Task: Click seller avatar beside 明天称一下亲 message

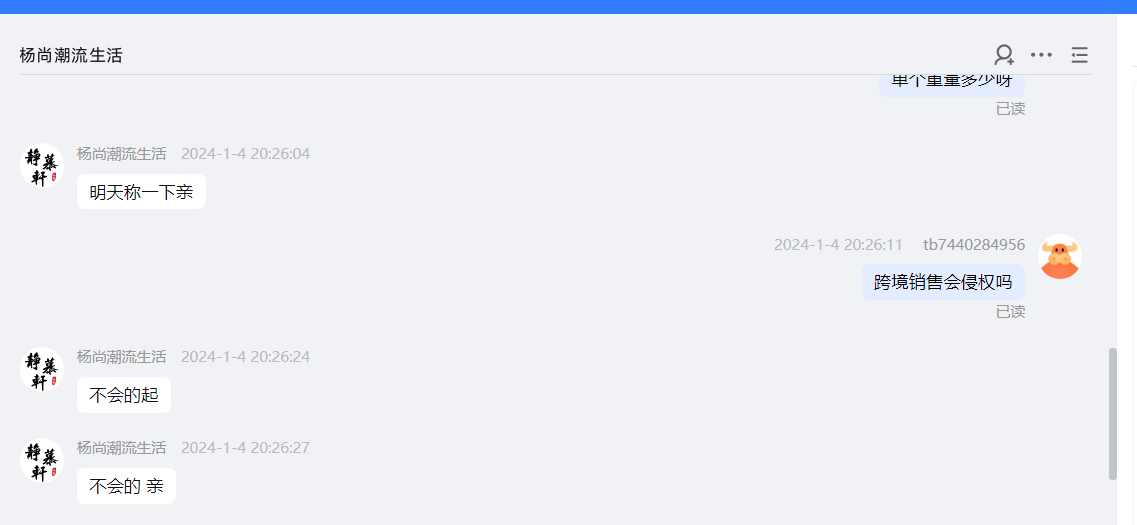Action: [42, 165]
